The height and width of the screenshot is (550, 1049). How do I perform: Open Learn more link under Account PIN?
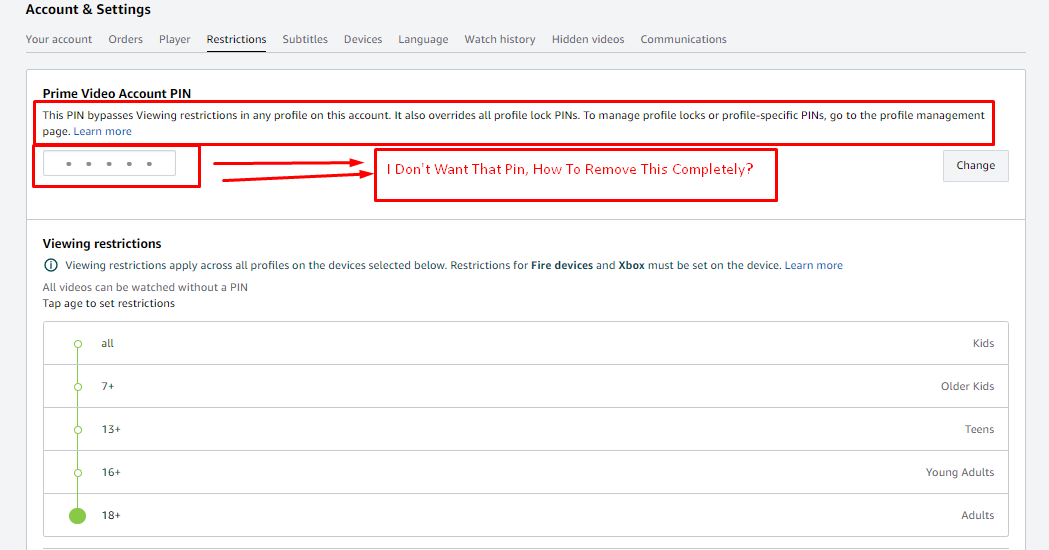click(x=102, y=132)
